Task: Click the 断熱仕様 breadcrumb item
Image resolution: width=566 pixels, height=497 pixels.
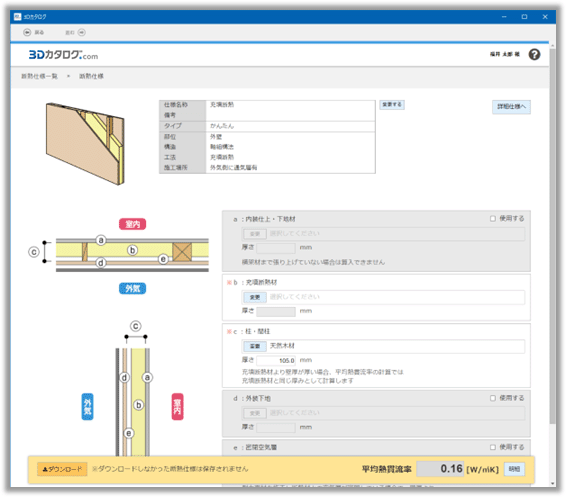Action: click(91, 76)
